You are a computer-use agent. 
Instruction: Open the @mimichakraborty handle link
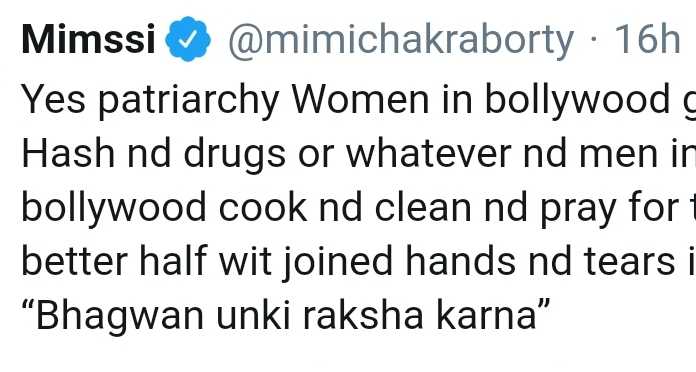(x=401, y=41)
